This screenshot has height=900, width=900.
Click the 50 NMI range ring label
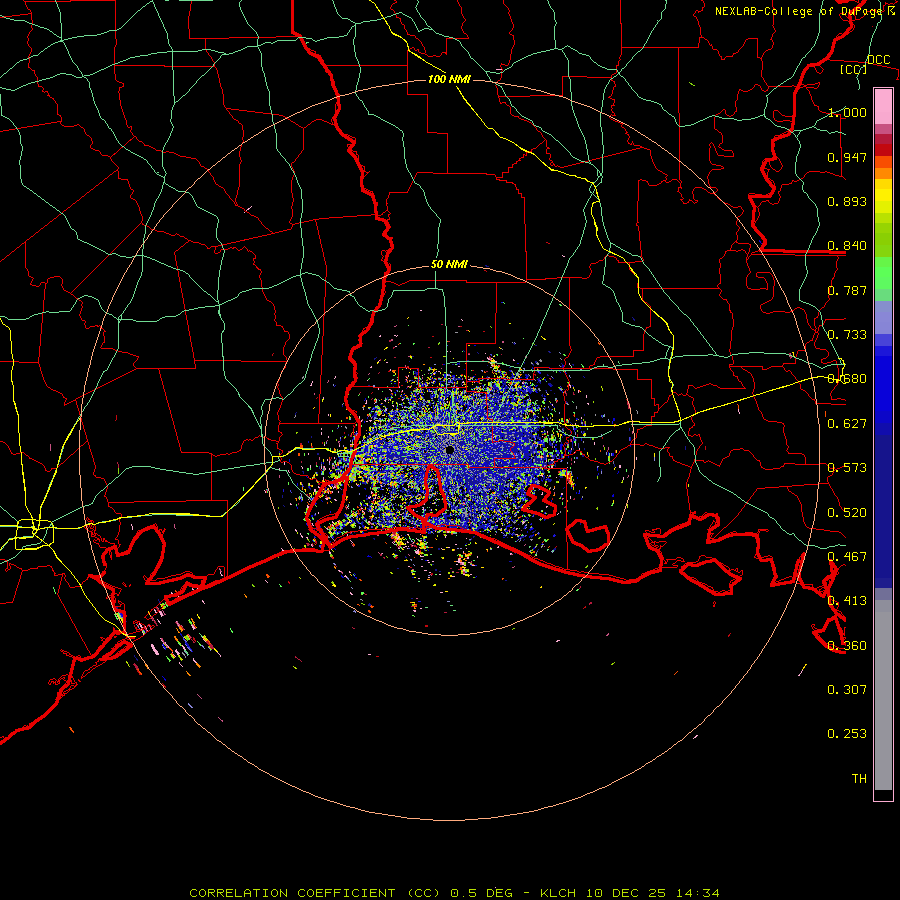pos(449,265)
